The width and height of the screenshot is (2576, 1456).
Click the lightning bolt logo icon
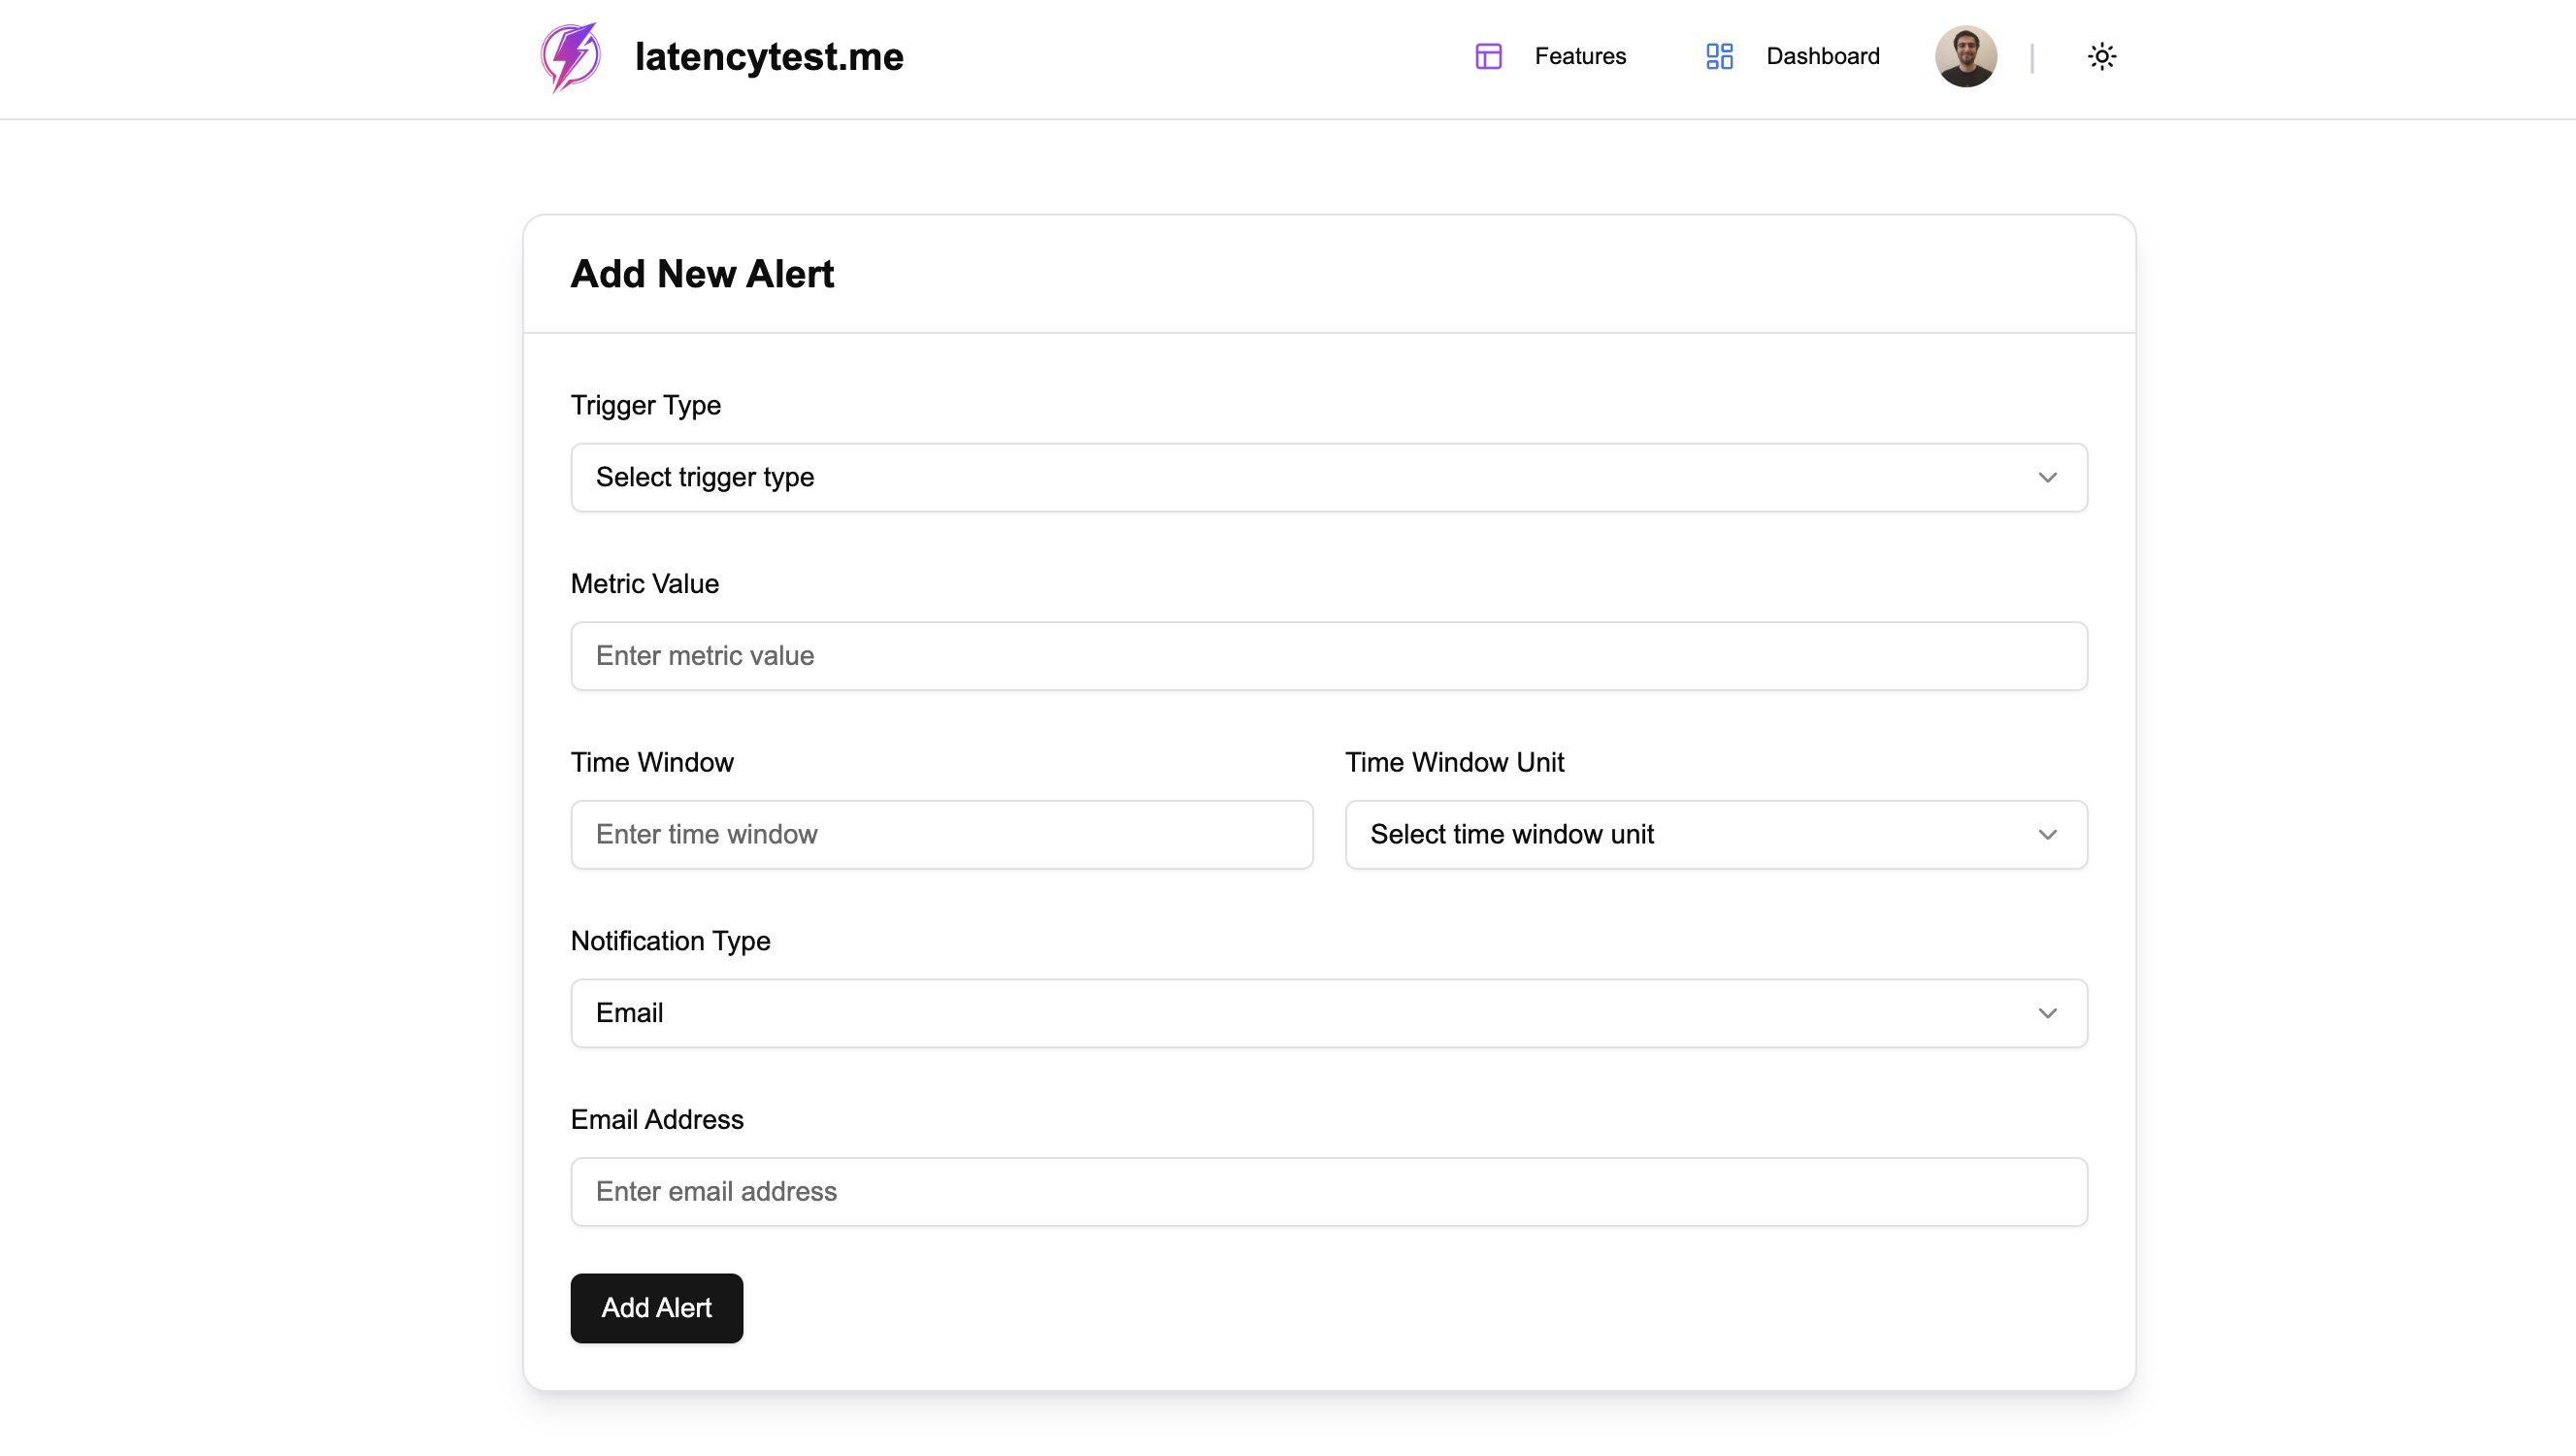(x=570, y=57)
